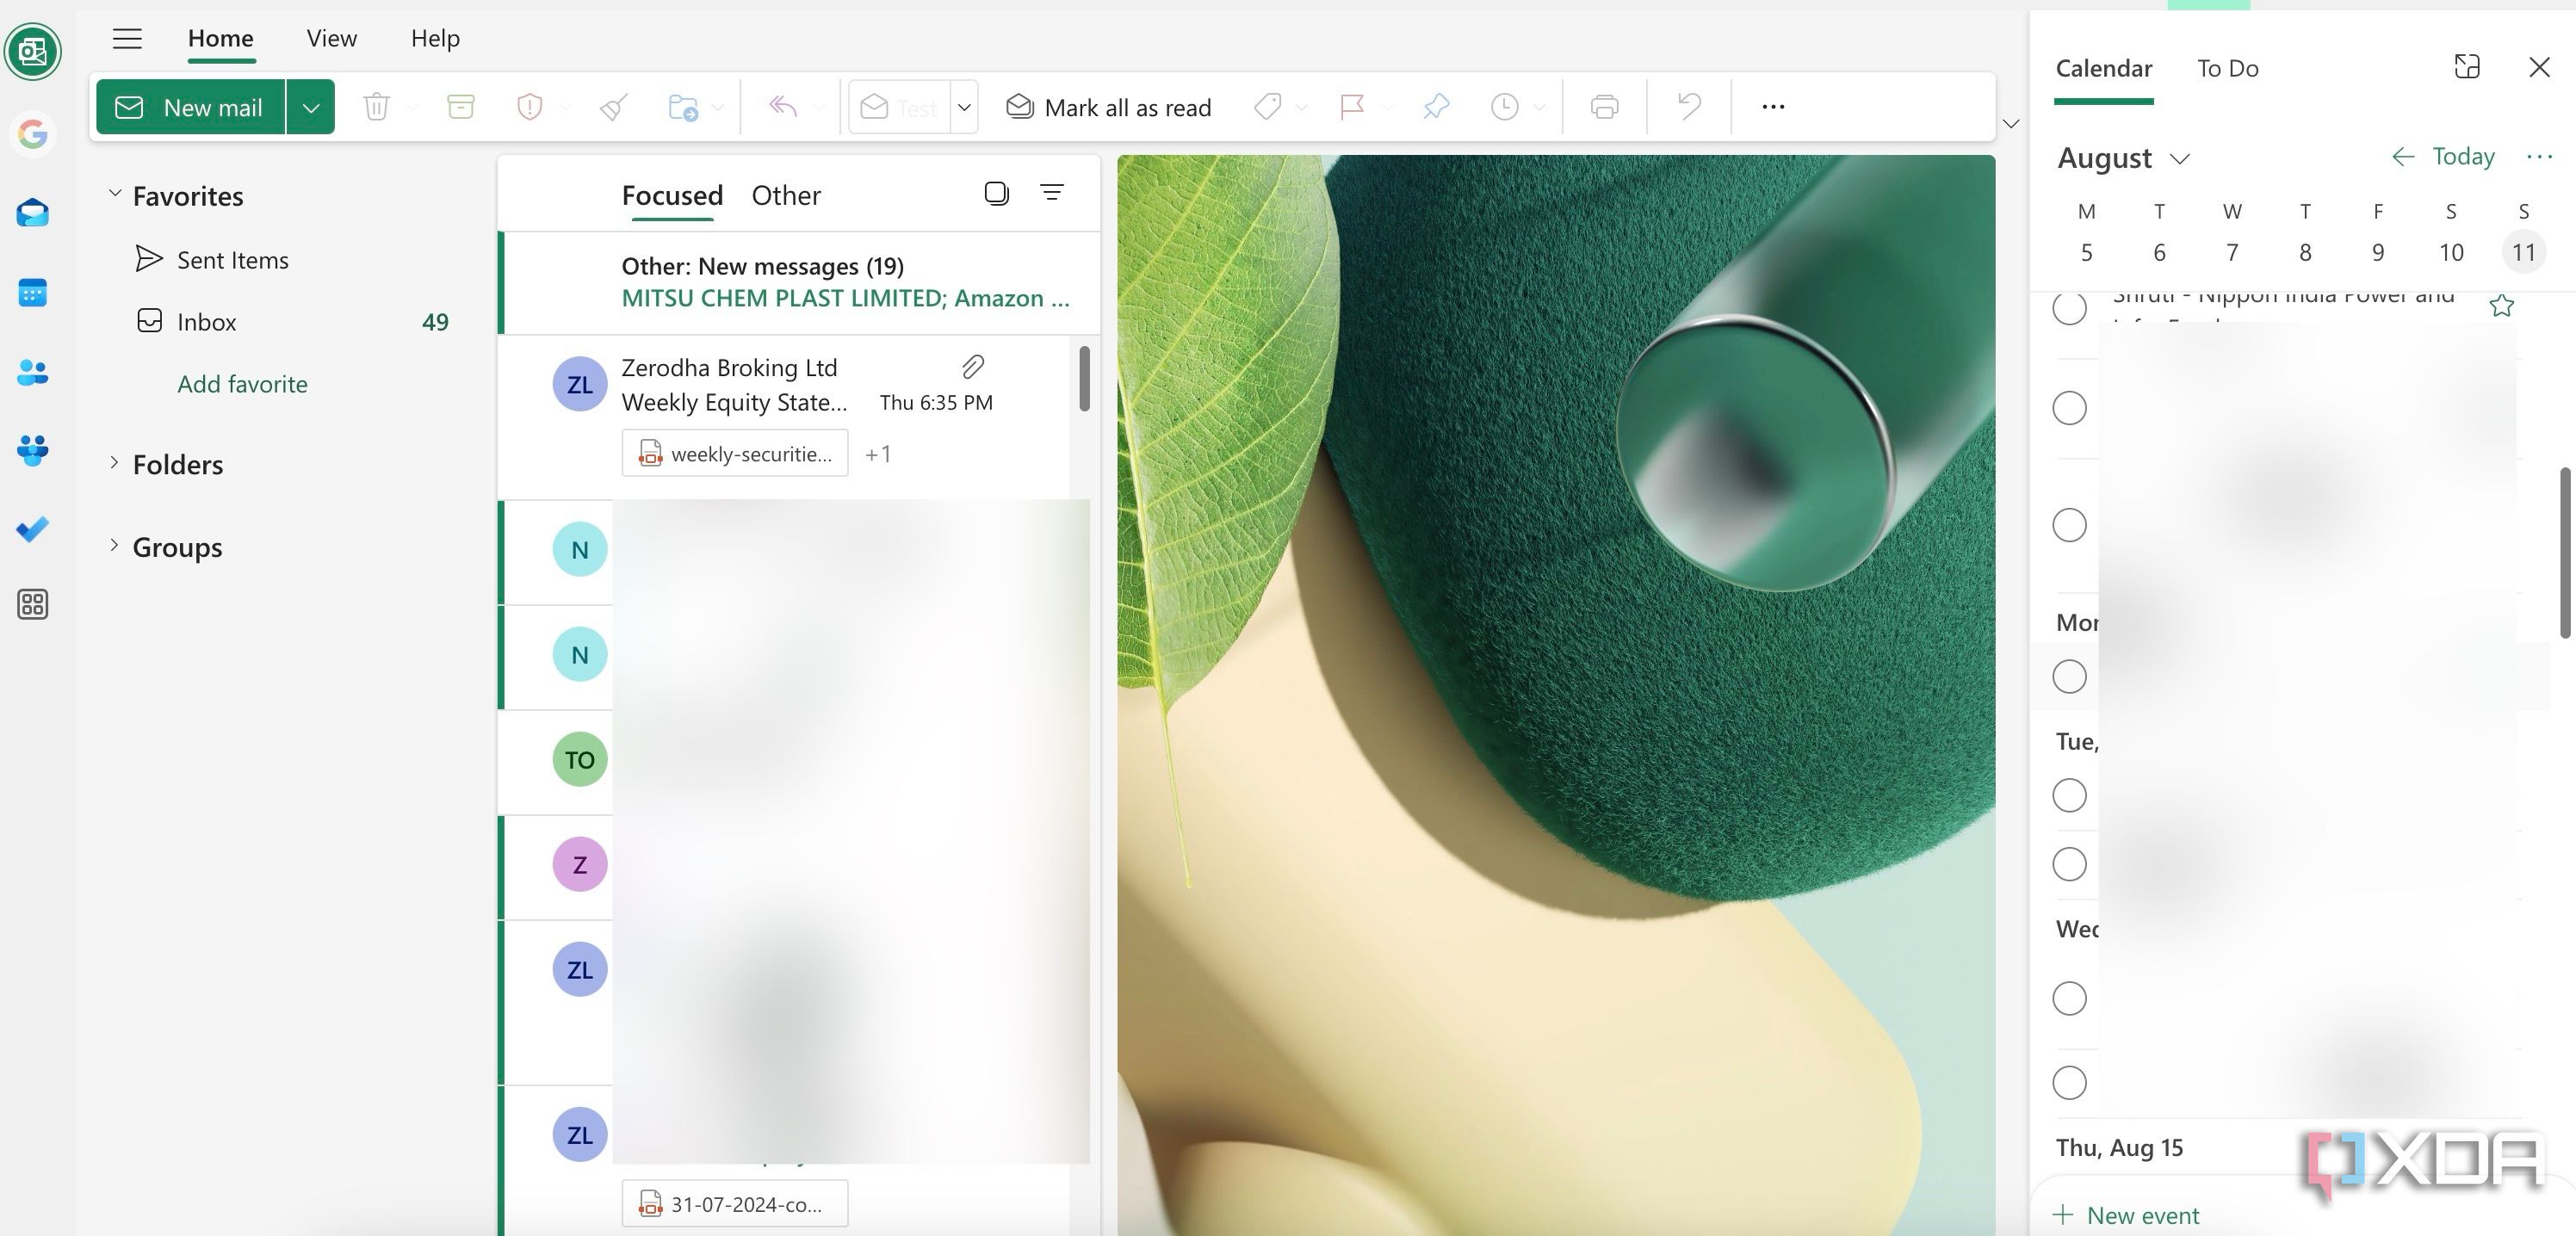Image resolution: width=2576 pixels, height=1236 pixels.
Task: Expand the My Day panel with the pop-out icon
Action: tap(2467, 67)
